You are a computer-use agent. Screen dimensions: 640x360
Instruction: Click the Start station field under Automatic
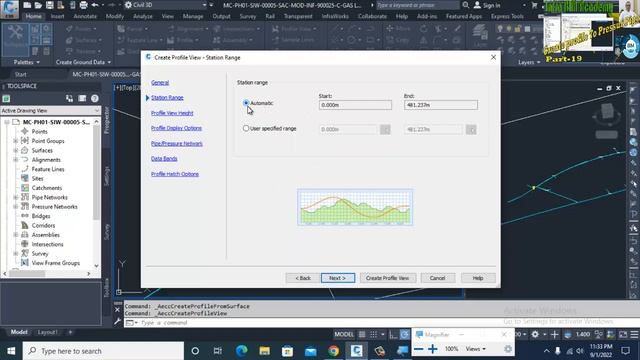pos(355,105)
